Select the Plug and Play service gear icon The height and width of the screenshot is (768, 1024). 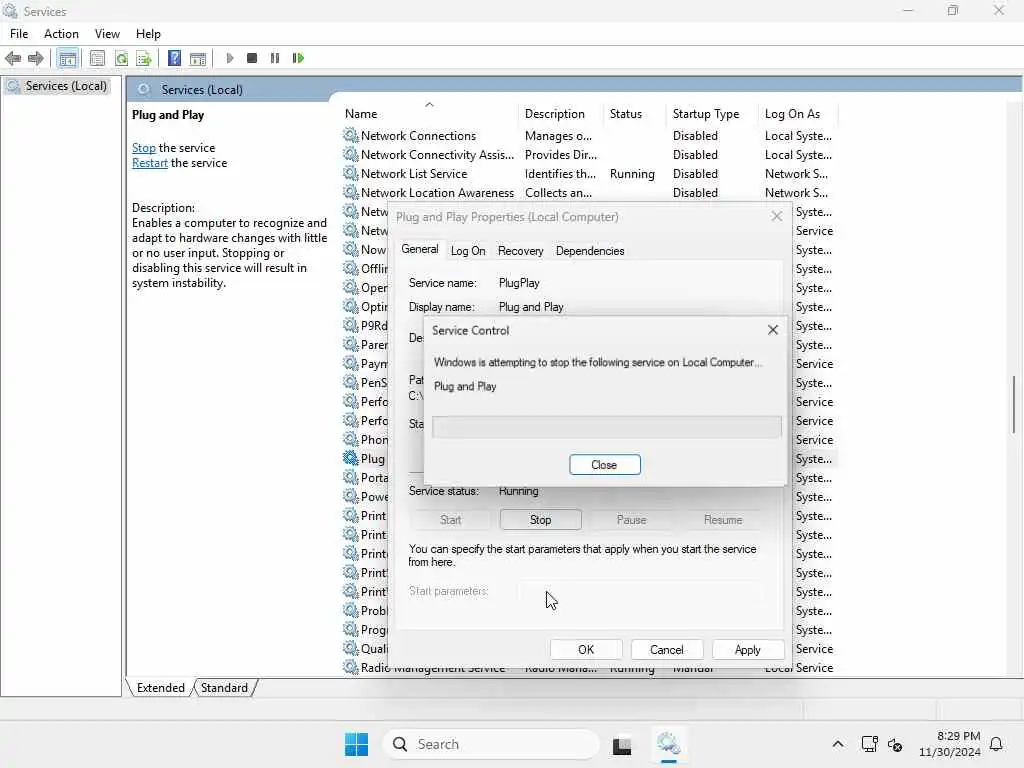point(351,458)
